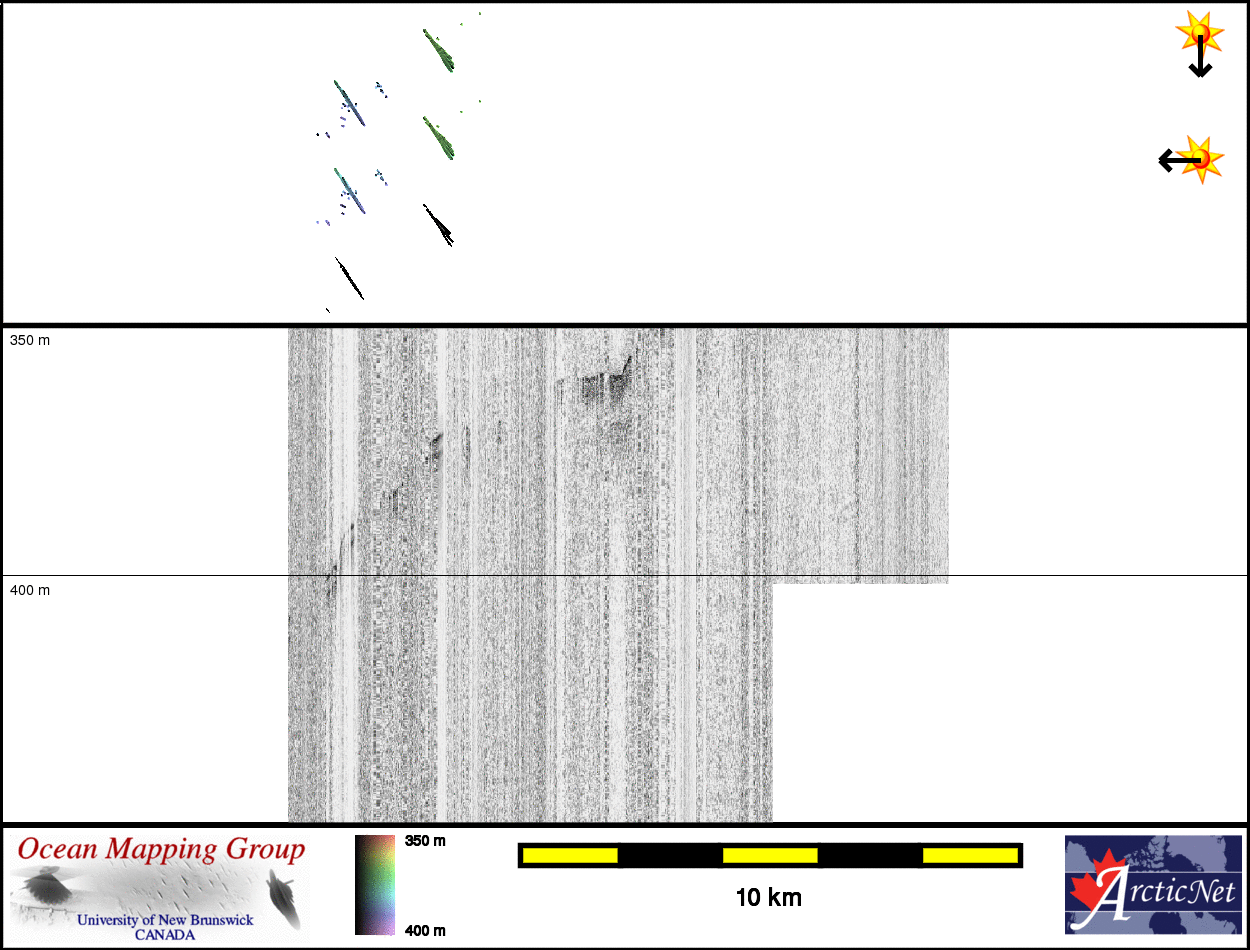Select the second green seabed feature
This screenshot has height=950, width=1250.
point(438,138)
